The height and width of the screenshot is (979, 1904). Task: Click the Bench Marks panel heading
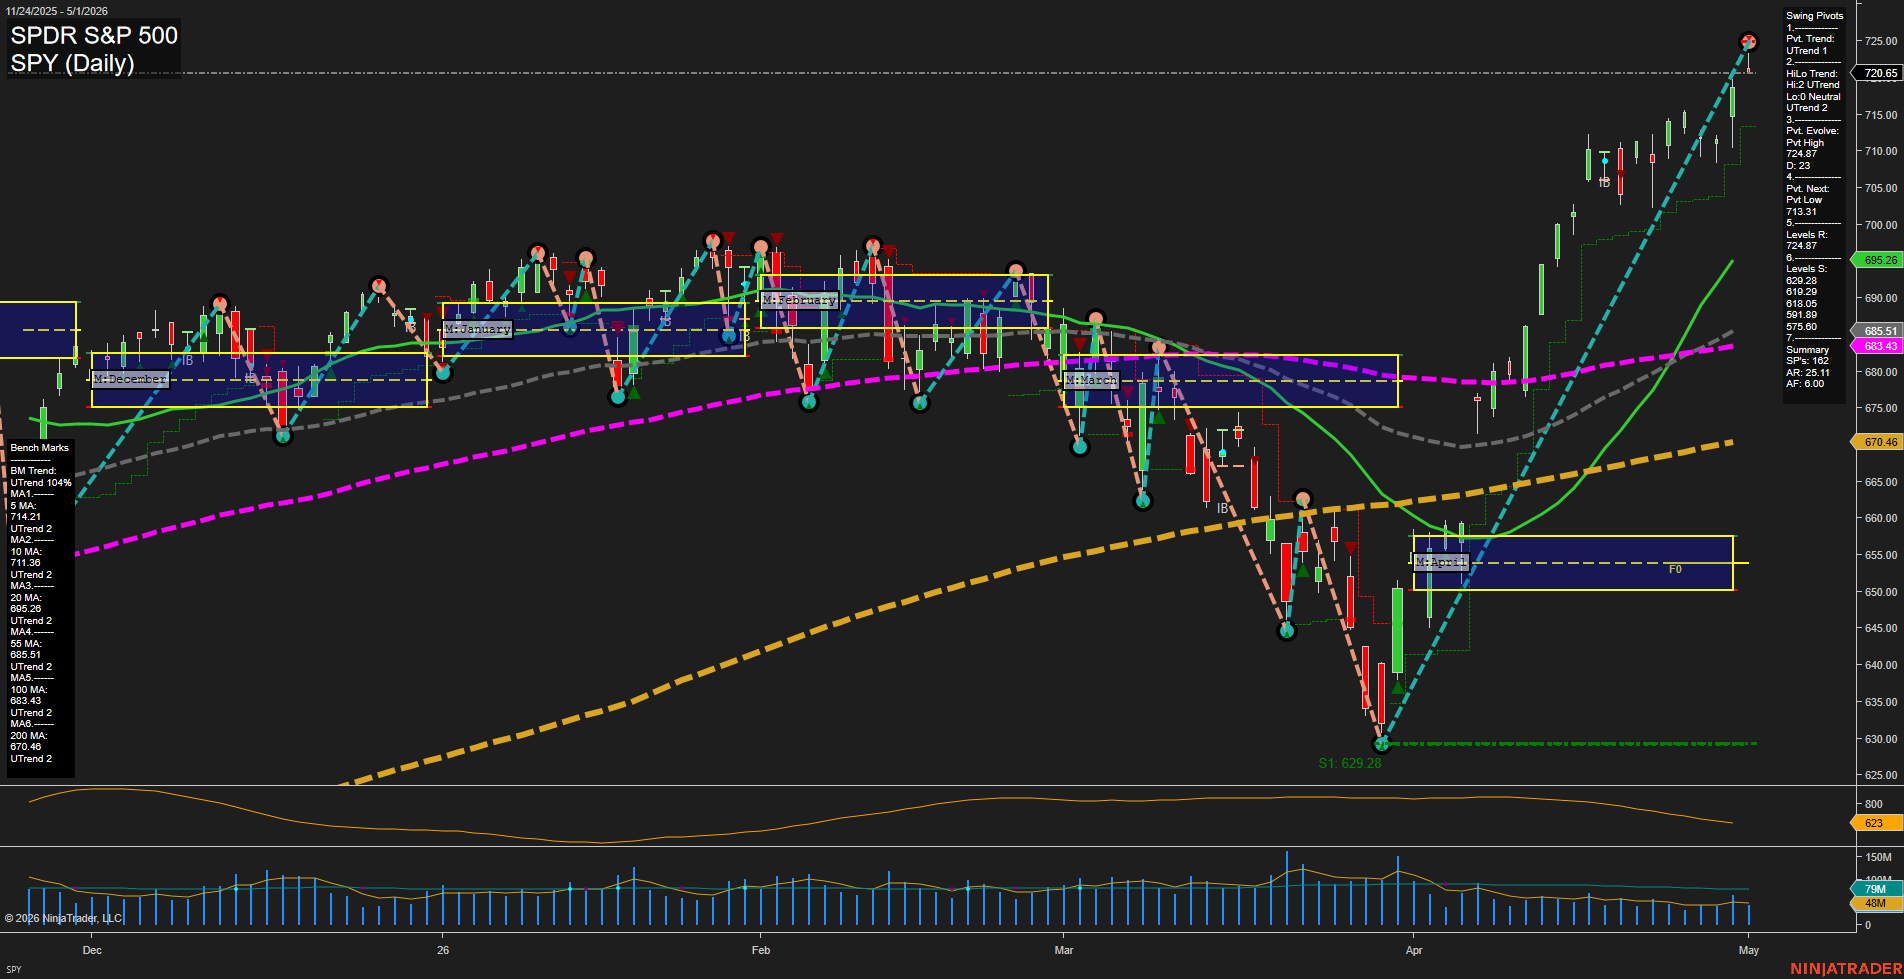point(40,448)
